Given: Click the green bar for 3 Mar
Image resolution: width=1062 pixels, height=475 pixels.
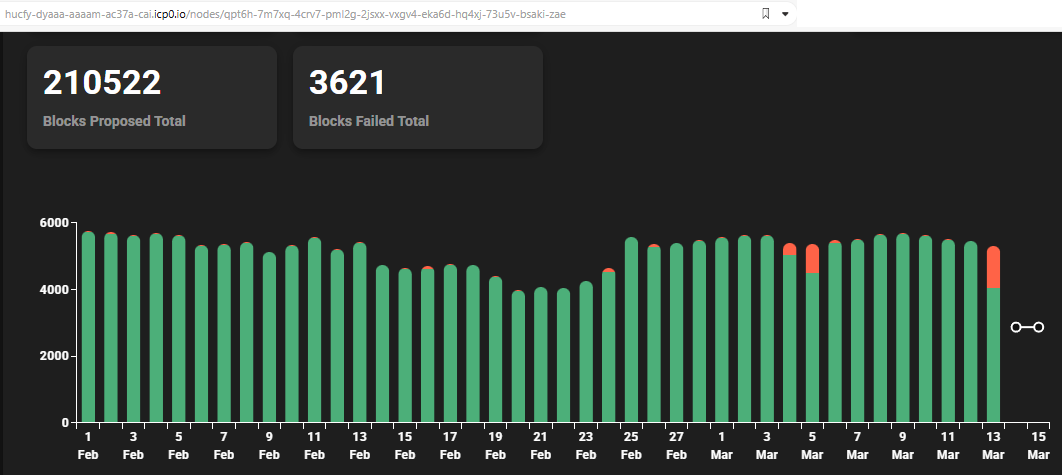Looking at the screenshot, I should point(767,329).
